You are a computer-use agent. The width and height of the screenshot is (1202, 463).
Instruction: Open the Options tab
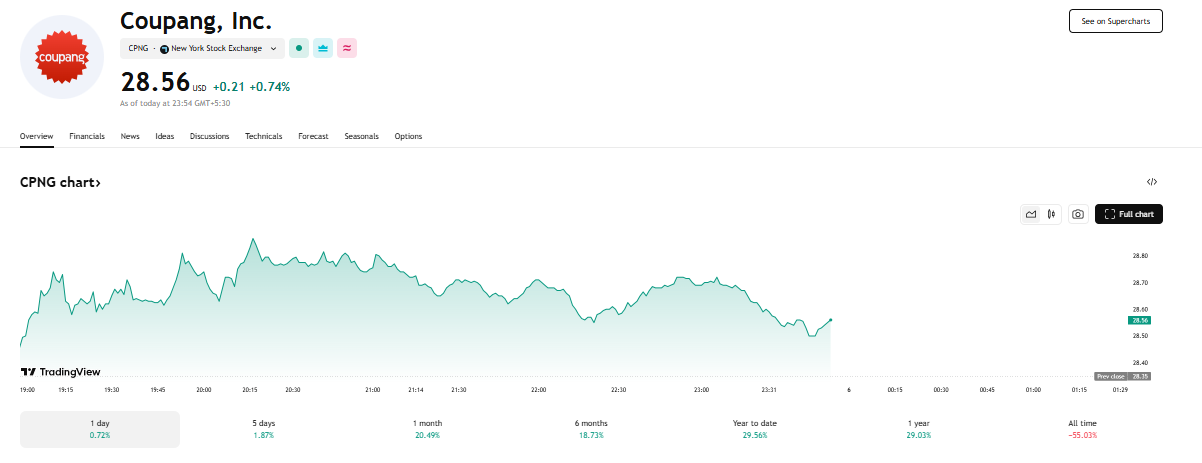[408, 136]
